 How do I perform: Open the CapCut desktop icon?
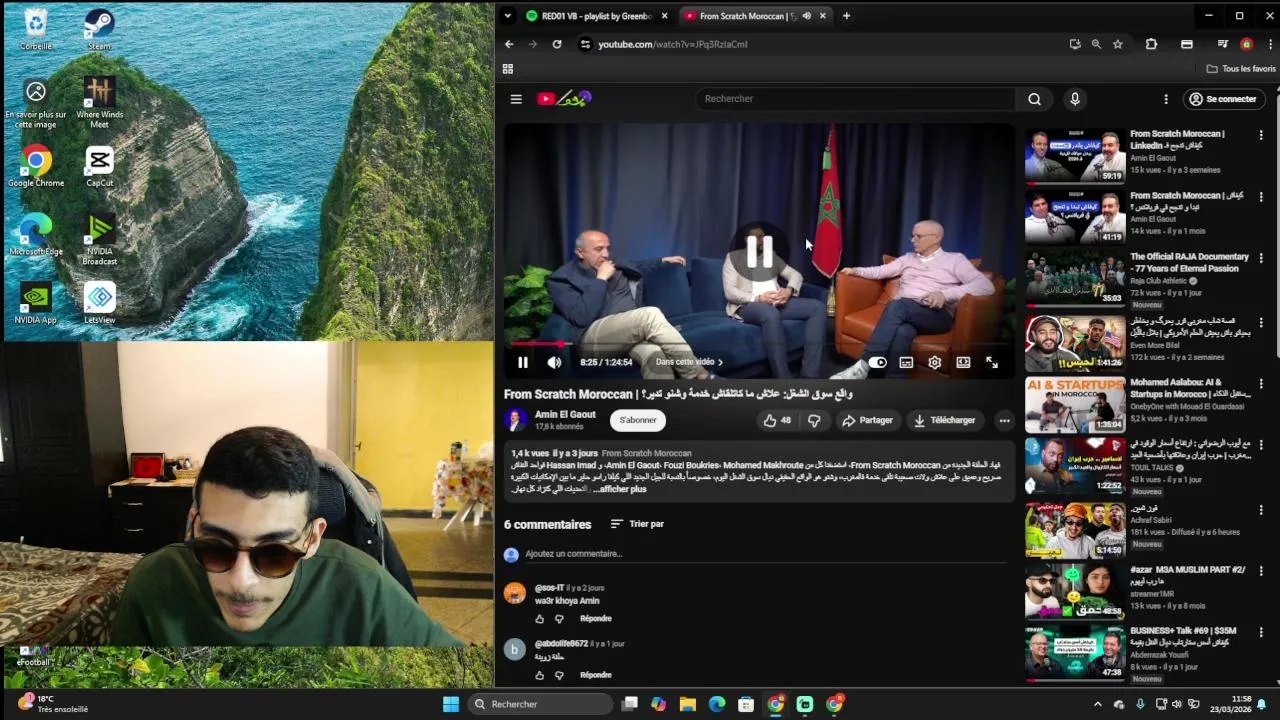99,166
